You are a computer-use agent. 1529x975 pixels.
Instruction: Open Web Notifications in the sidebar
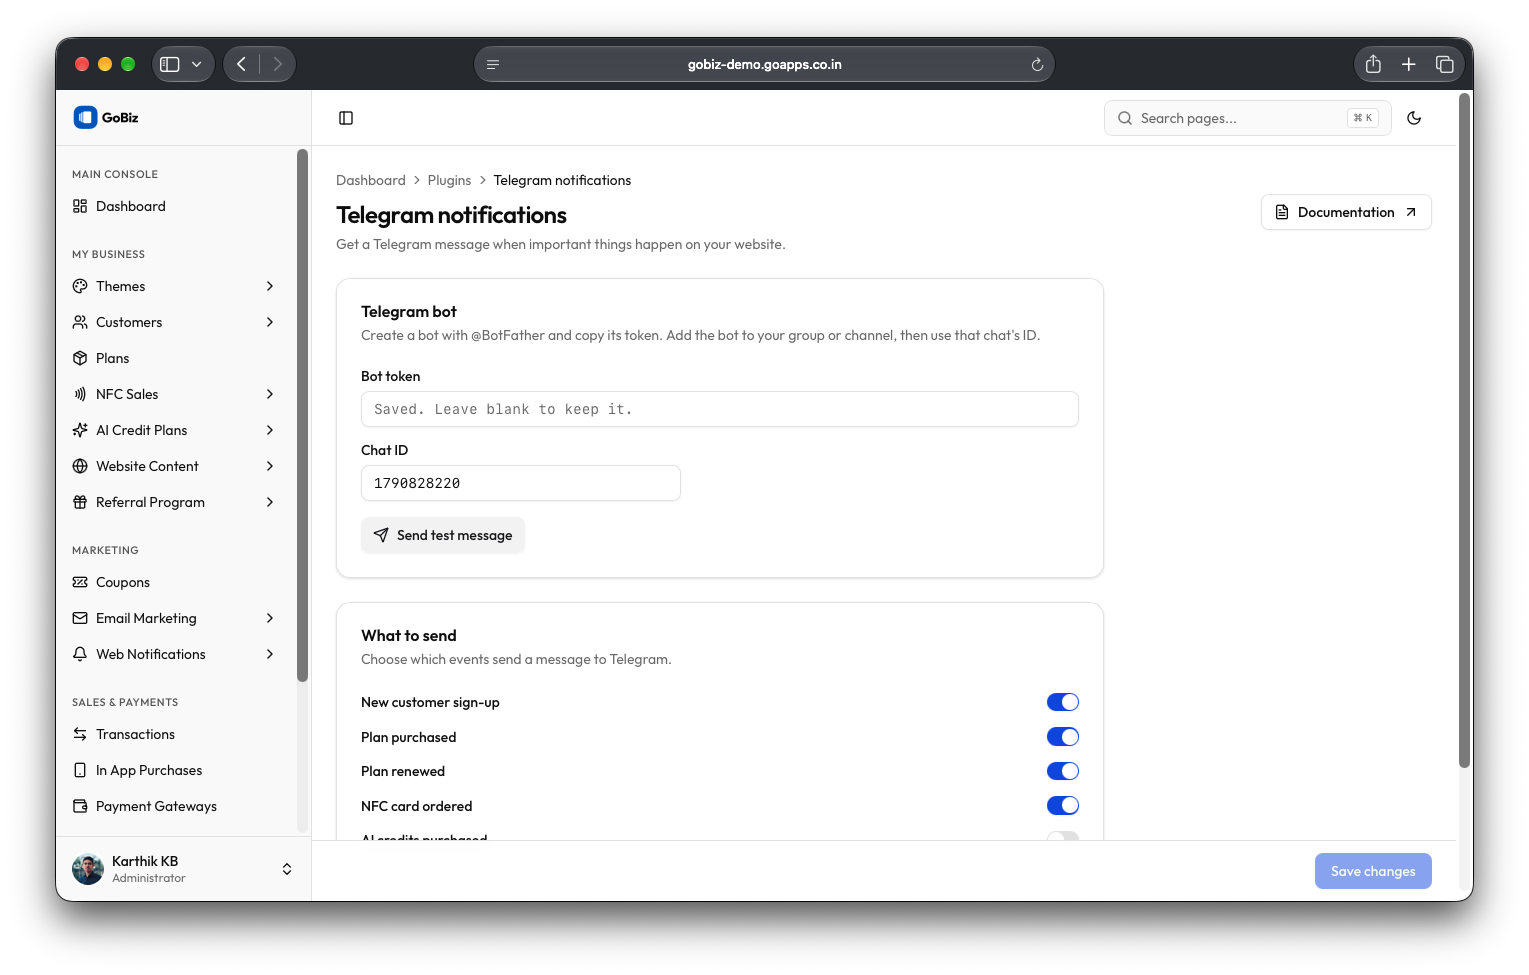point(175,654)
